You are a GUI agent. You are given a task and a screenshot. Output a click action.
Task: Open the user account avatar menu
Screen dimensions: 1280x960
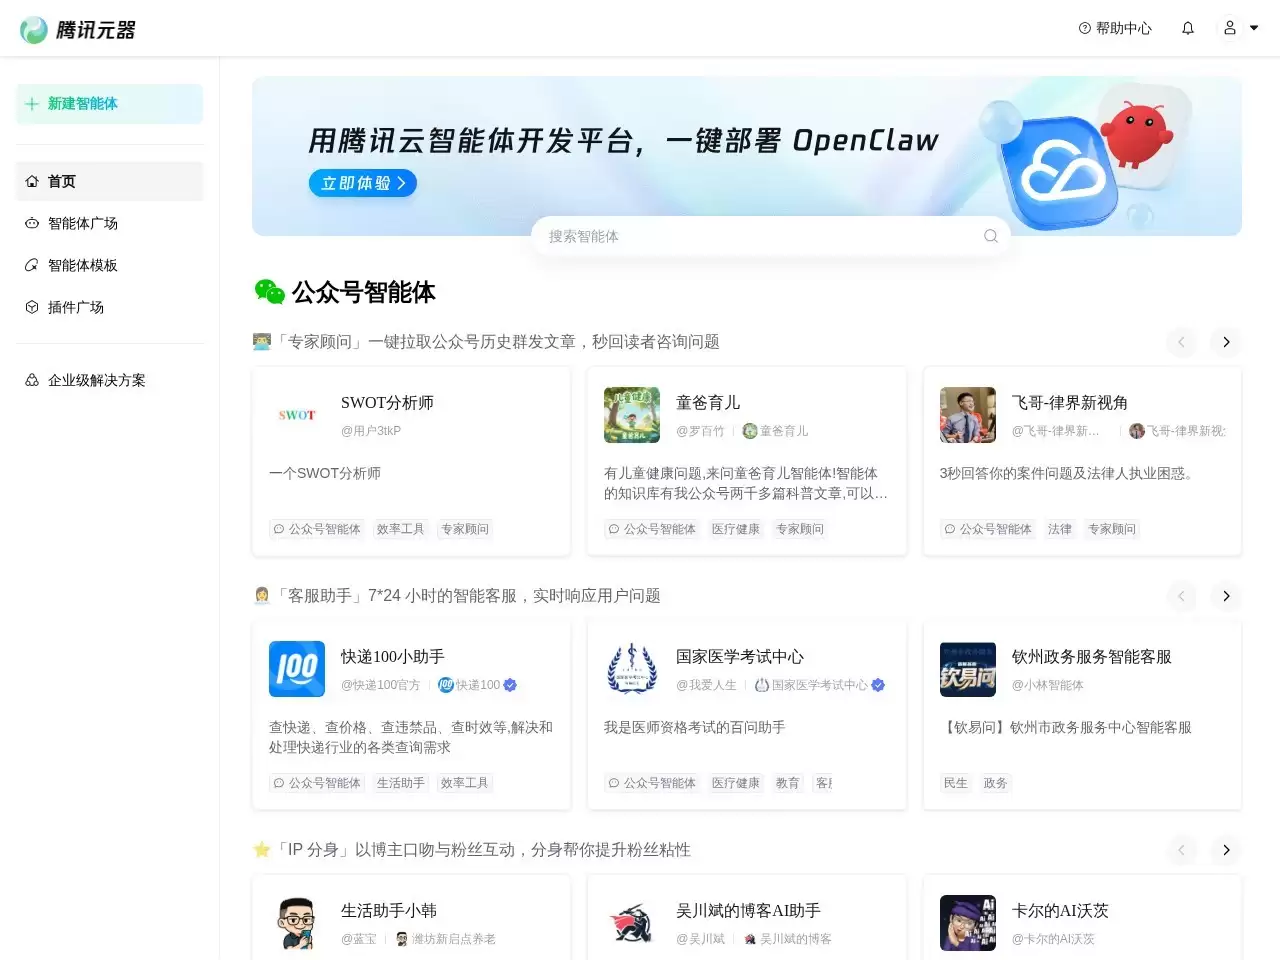click(x=1230, y=28)
